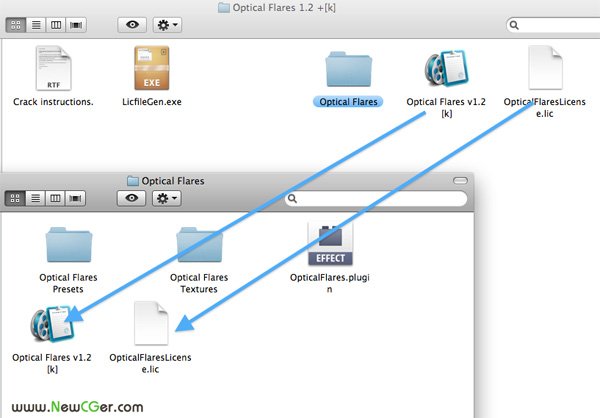Click the search field in back window
Screen dimensions: 600x418
[x=553, y=25]
